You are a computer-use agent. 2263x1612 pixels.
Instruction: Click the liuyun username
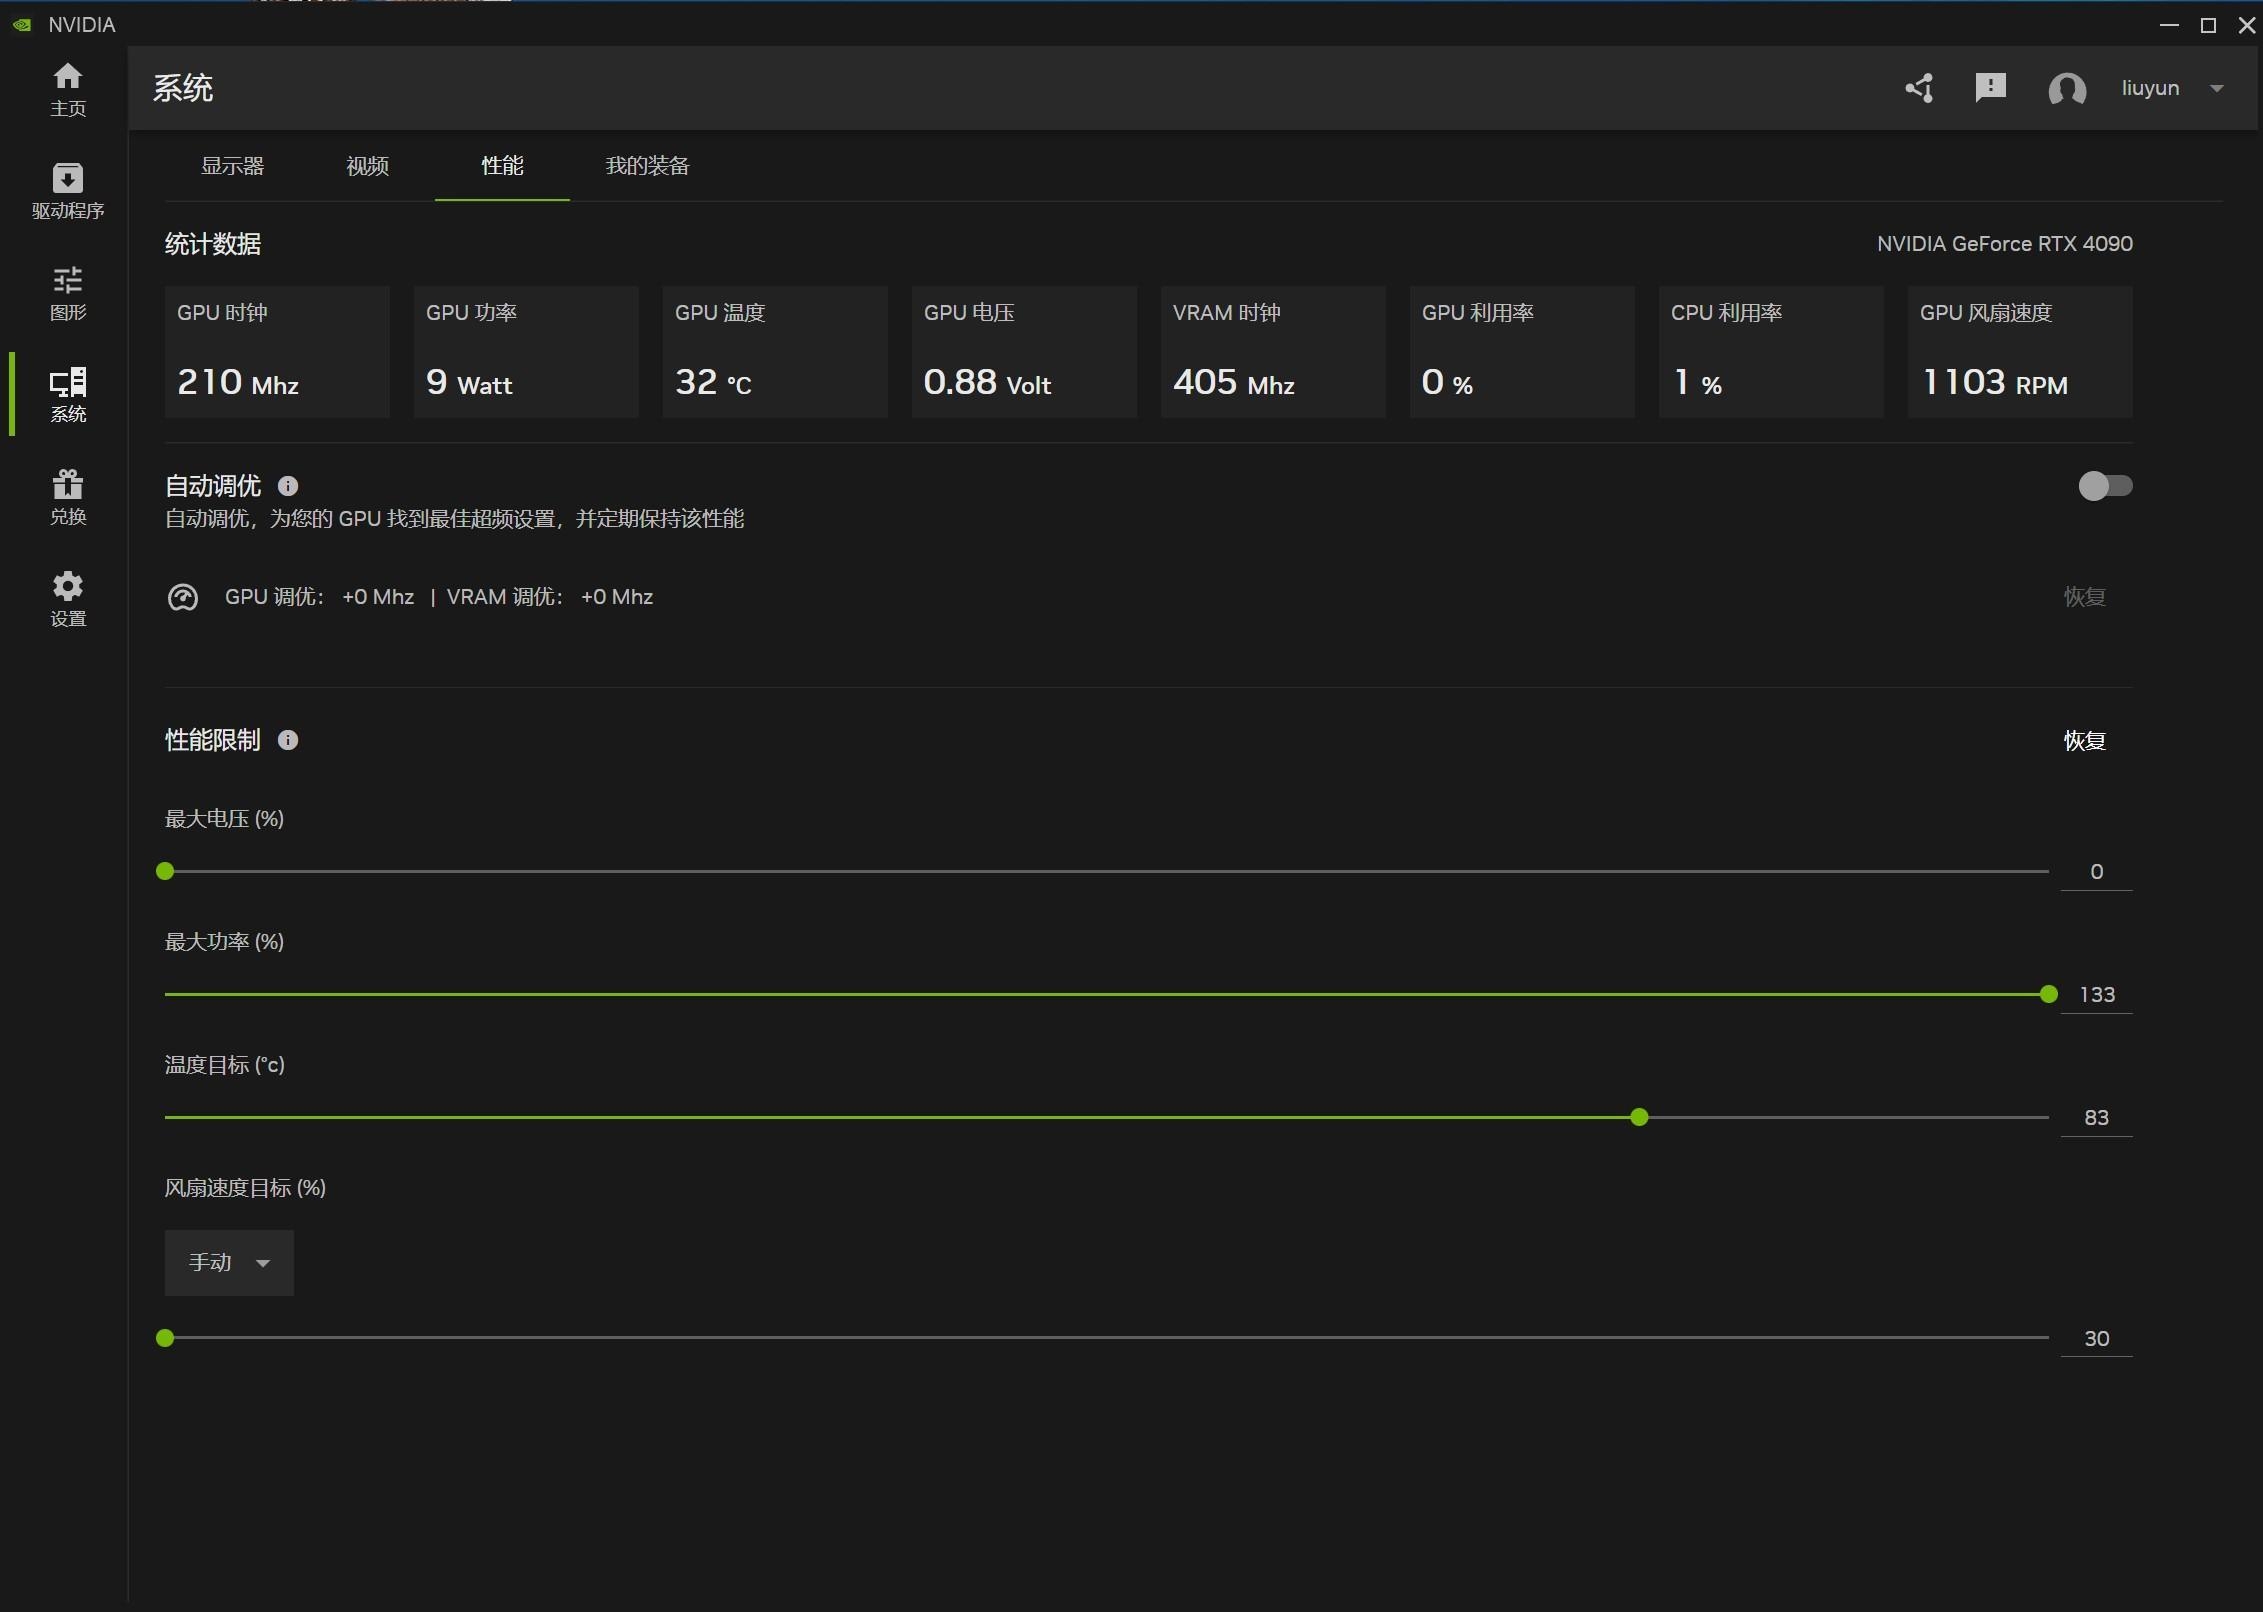(2150, 88)
